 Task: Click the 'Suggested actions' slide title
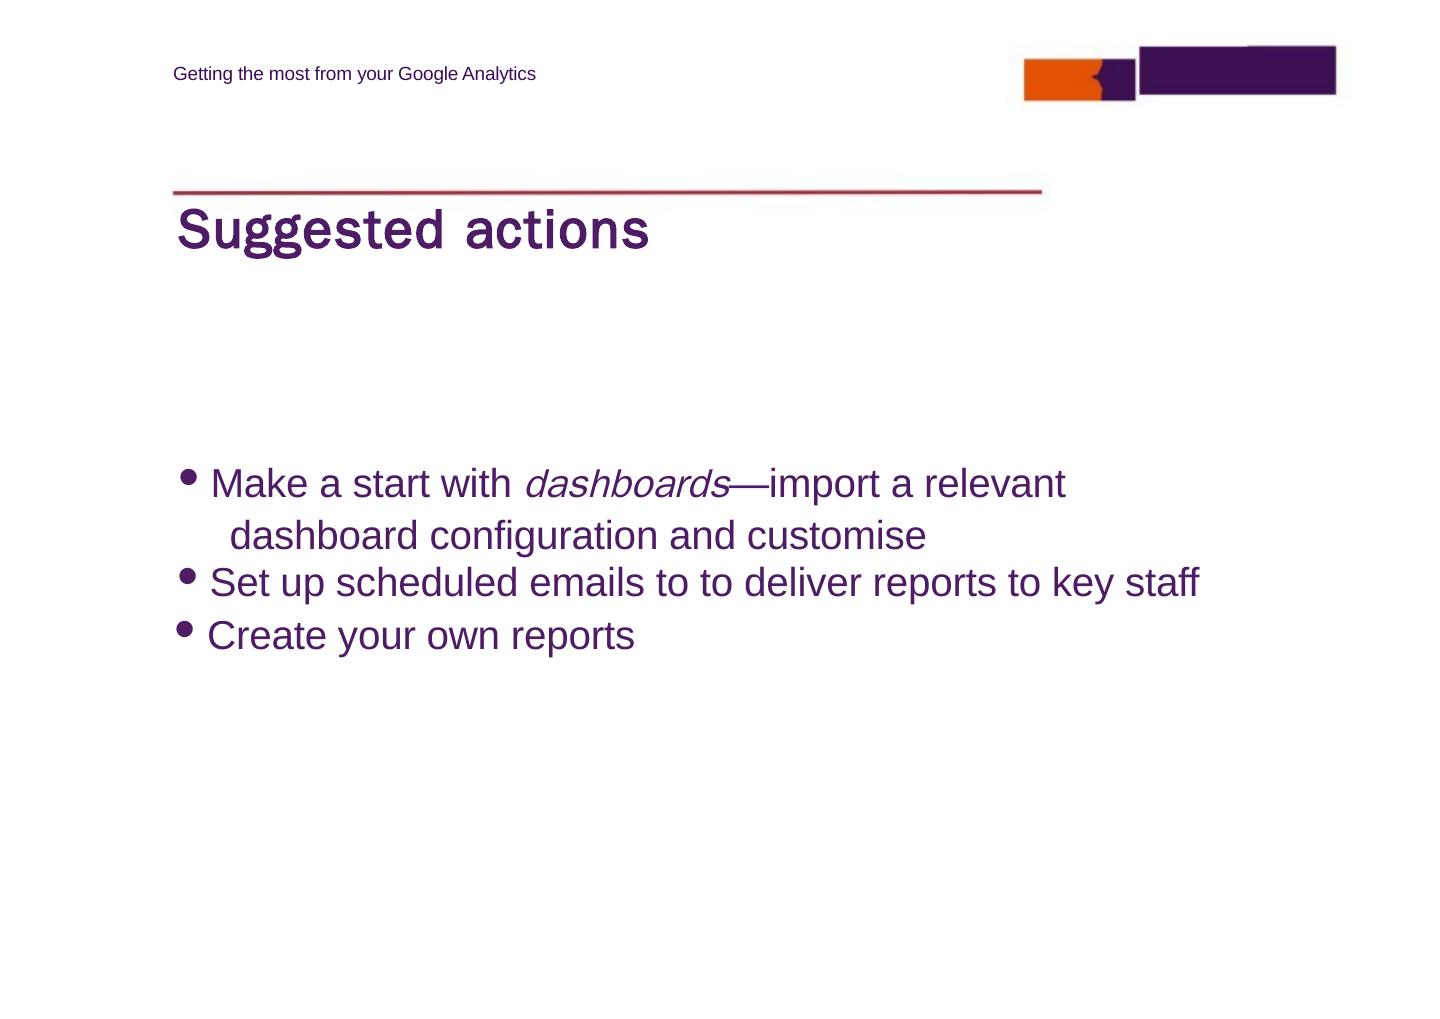point(413,231)
